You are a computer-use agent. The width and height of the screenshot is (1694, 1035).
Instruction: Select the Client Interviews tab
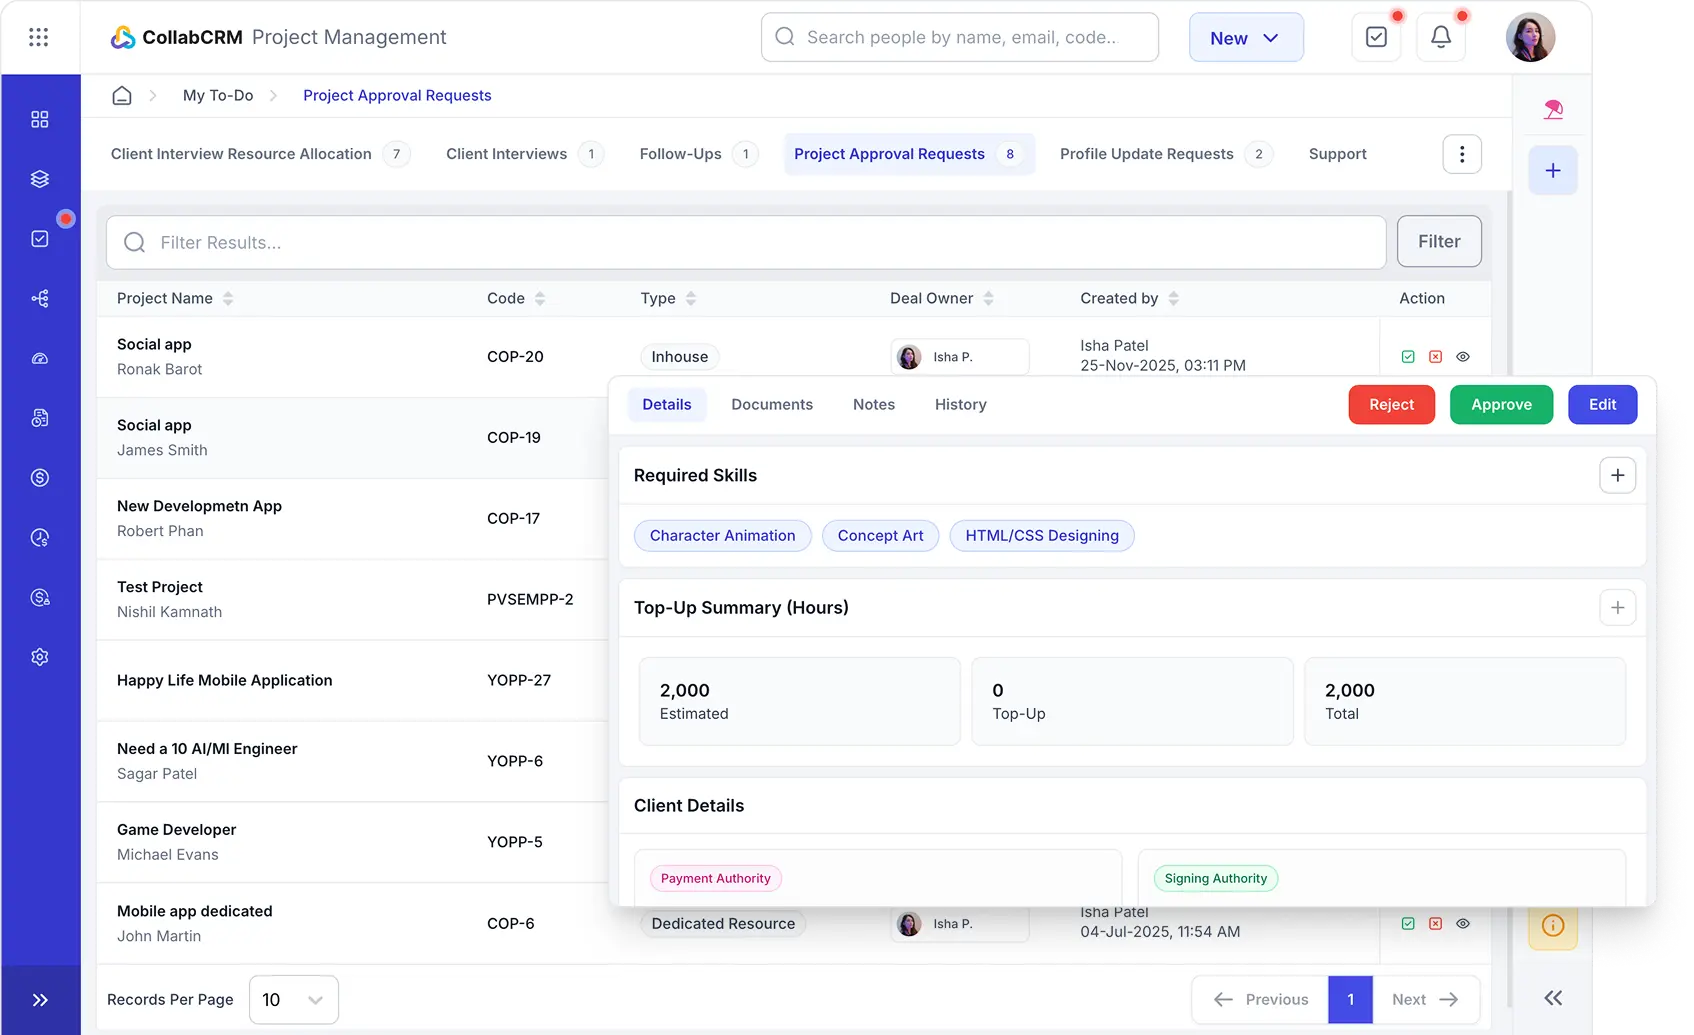point(506,154)
